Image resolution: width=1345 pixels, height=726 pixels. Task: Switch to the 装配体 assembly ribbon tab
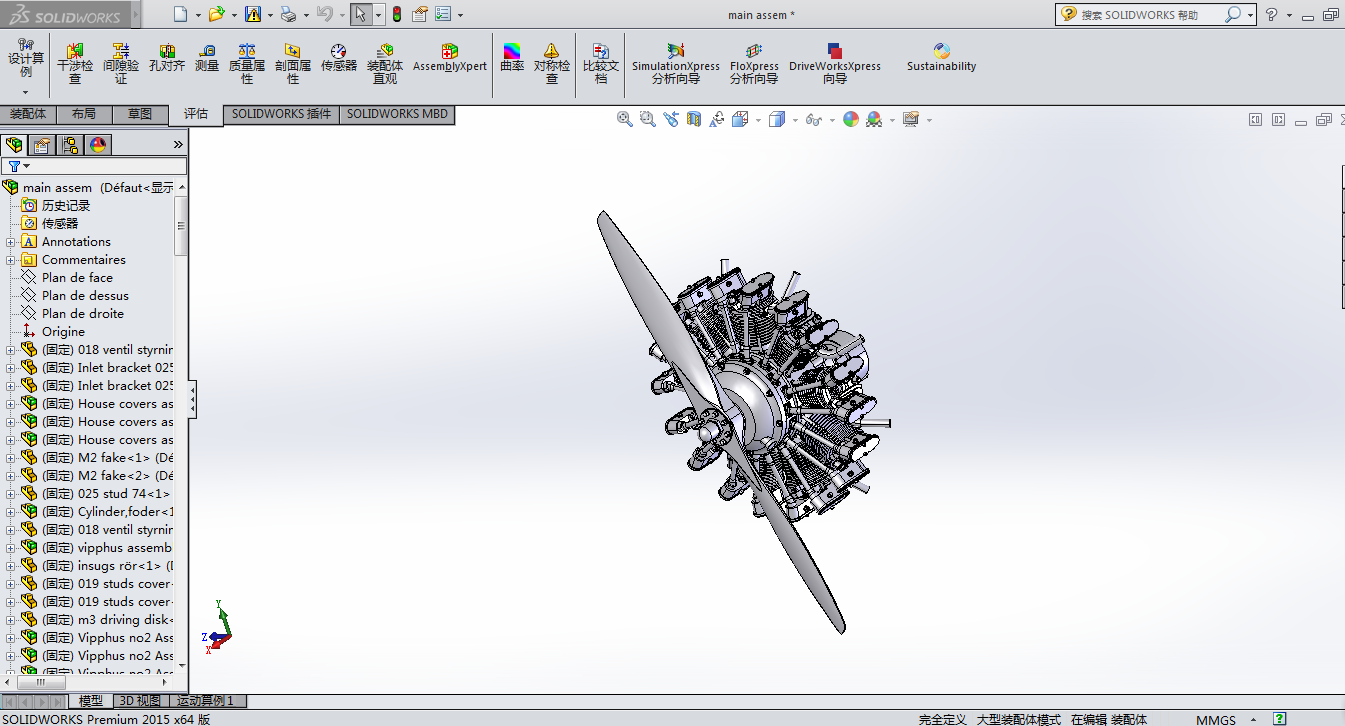(28, 114)
